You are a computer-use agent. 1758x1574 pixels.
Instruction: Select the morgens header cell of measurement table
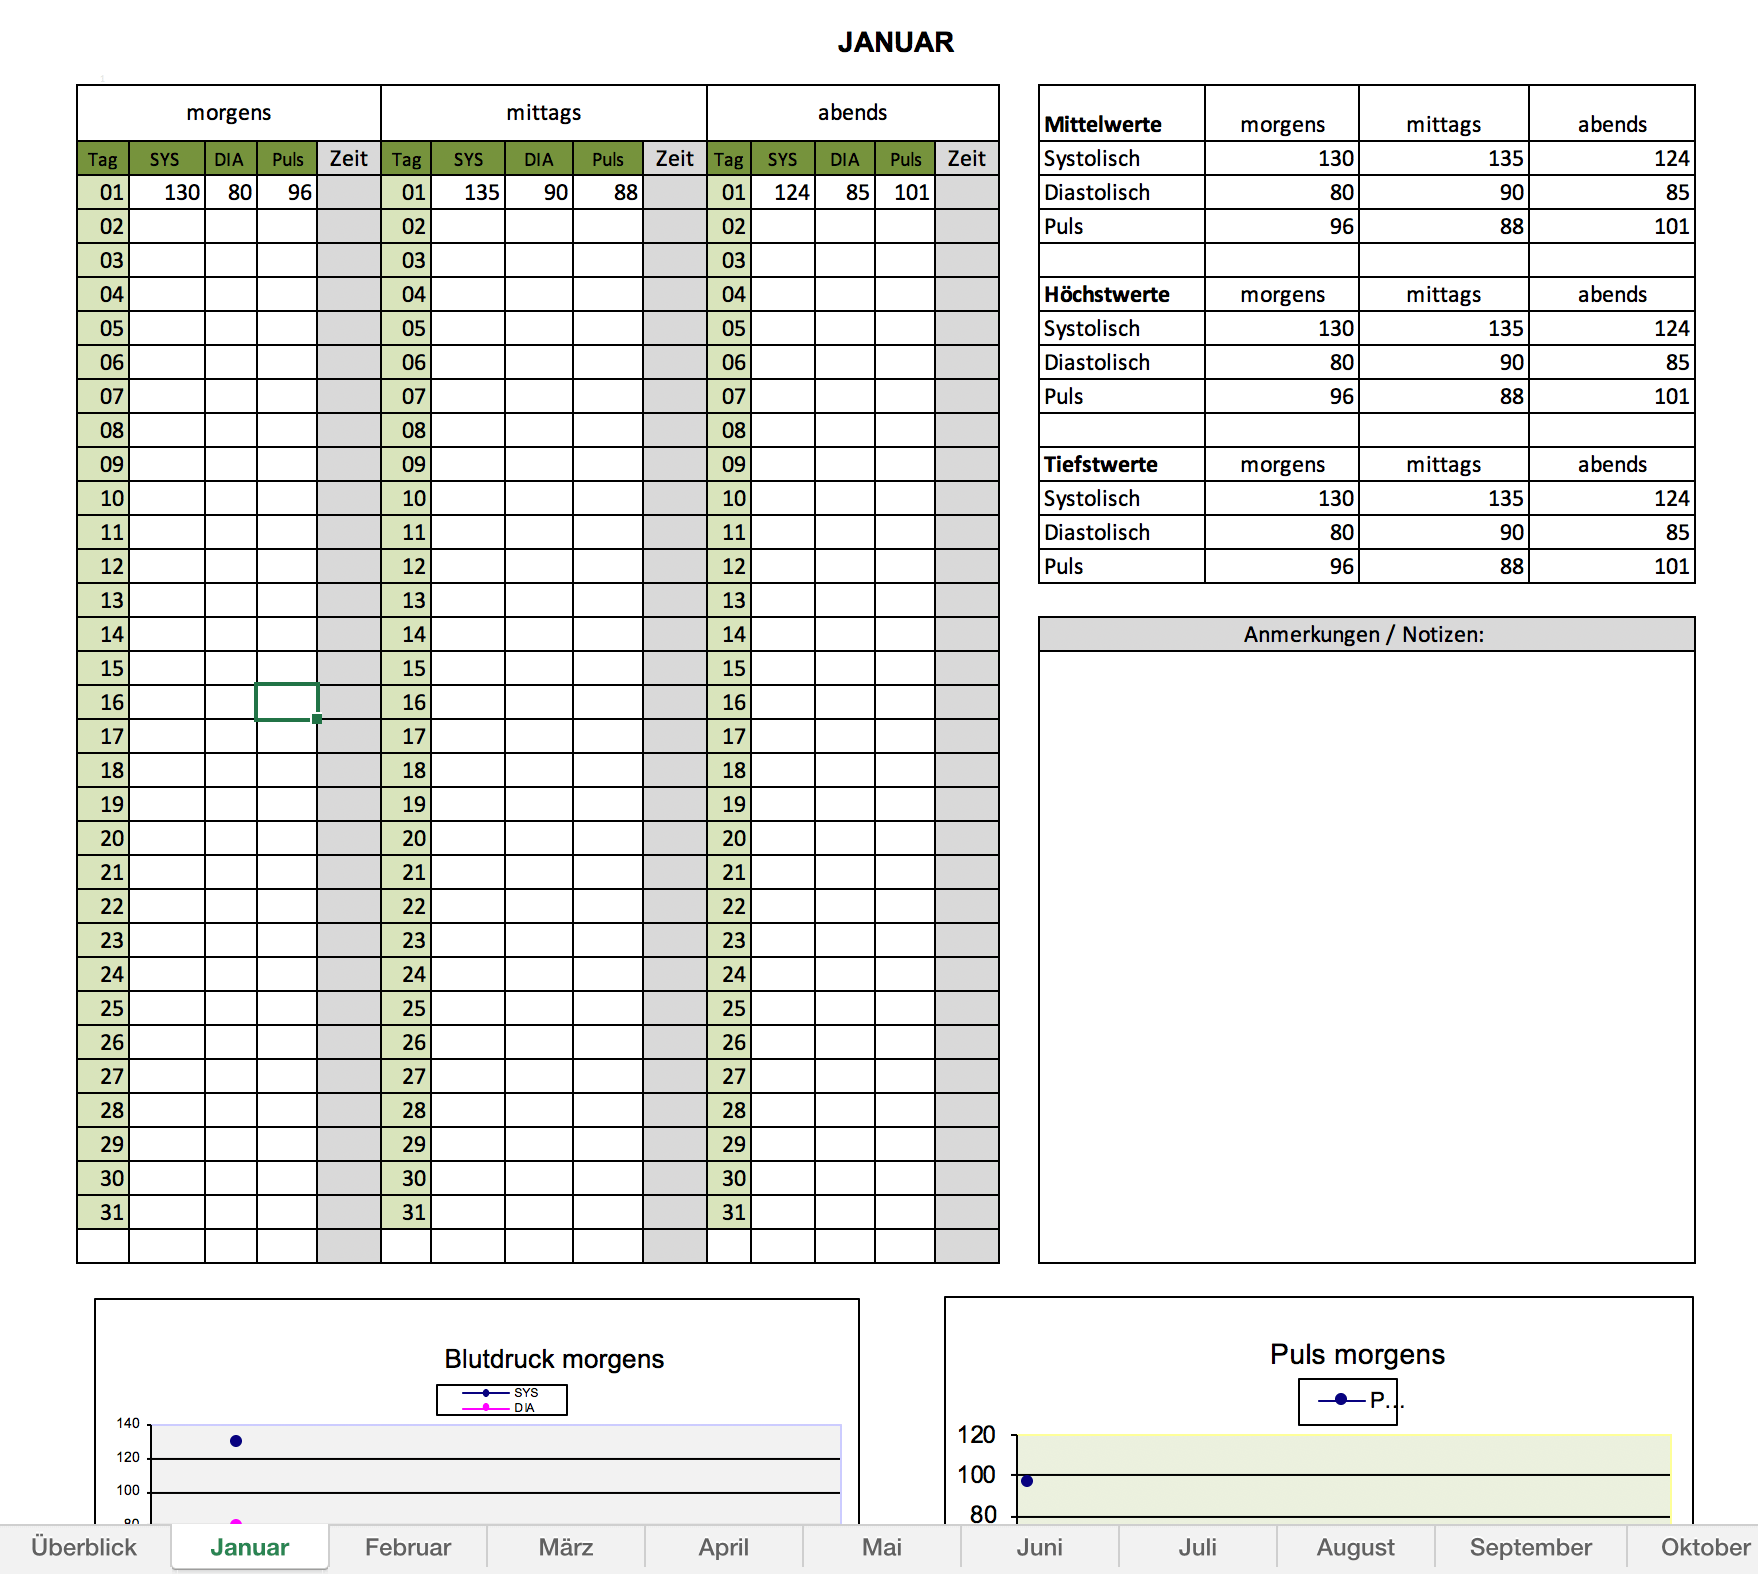(x=229, y=113)
